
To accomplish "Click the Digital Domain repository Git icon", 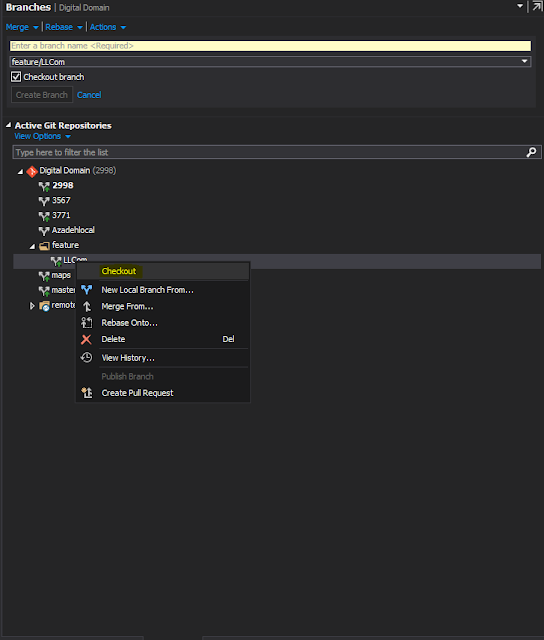I will tap(32, 171).
